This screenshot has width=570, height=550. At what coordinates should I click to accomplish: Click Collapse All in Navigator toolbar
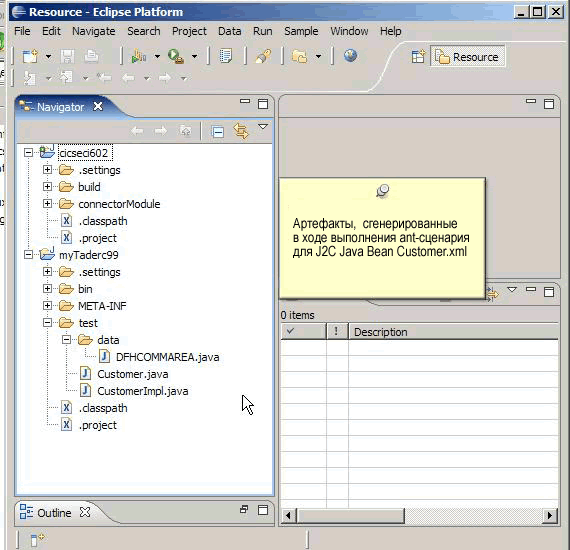[x=217, y=132]
